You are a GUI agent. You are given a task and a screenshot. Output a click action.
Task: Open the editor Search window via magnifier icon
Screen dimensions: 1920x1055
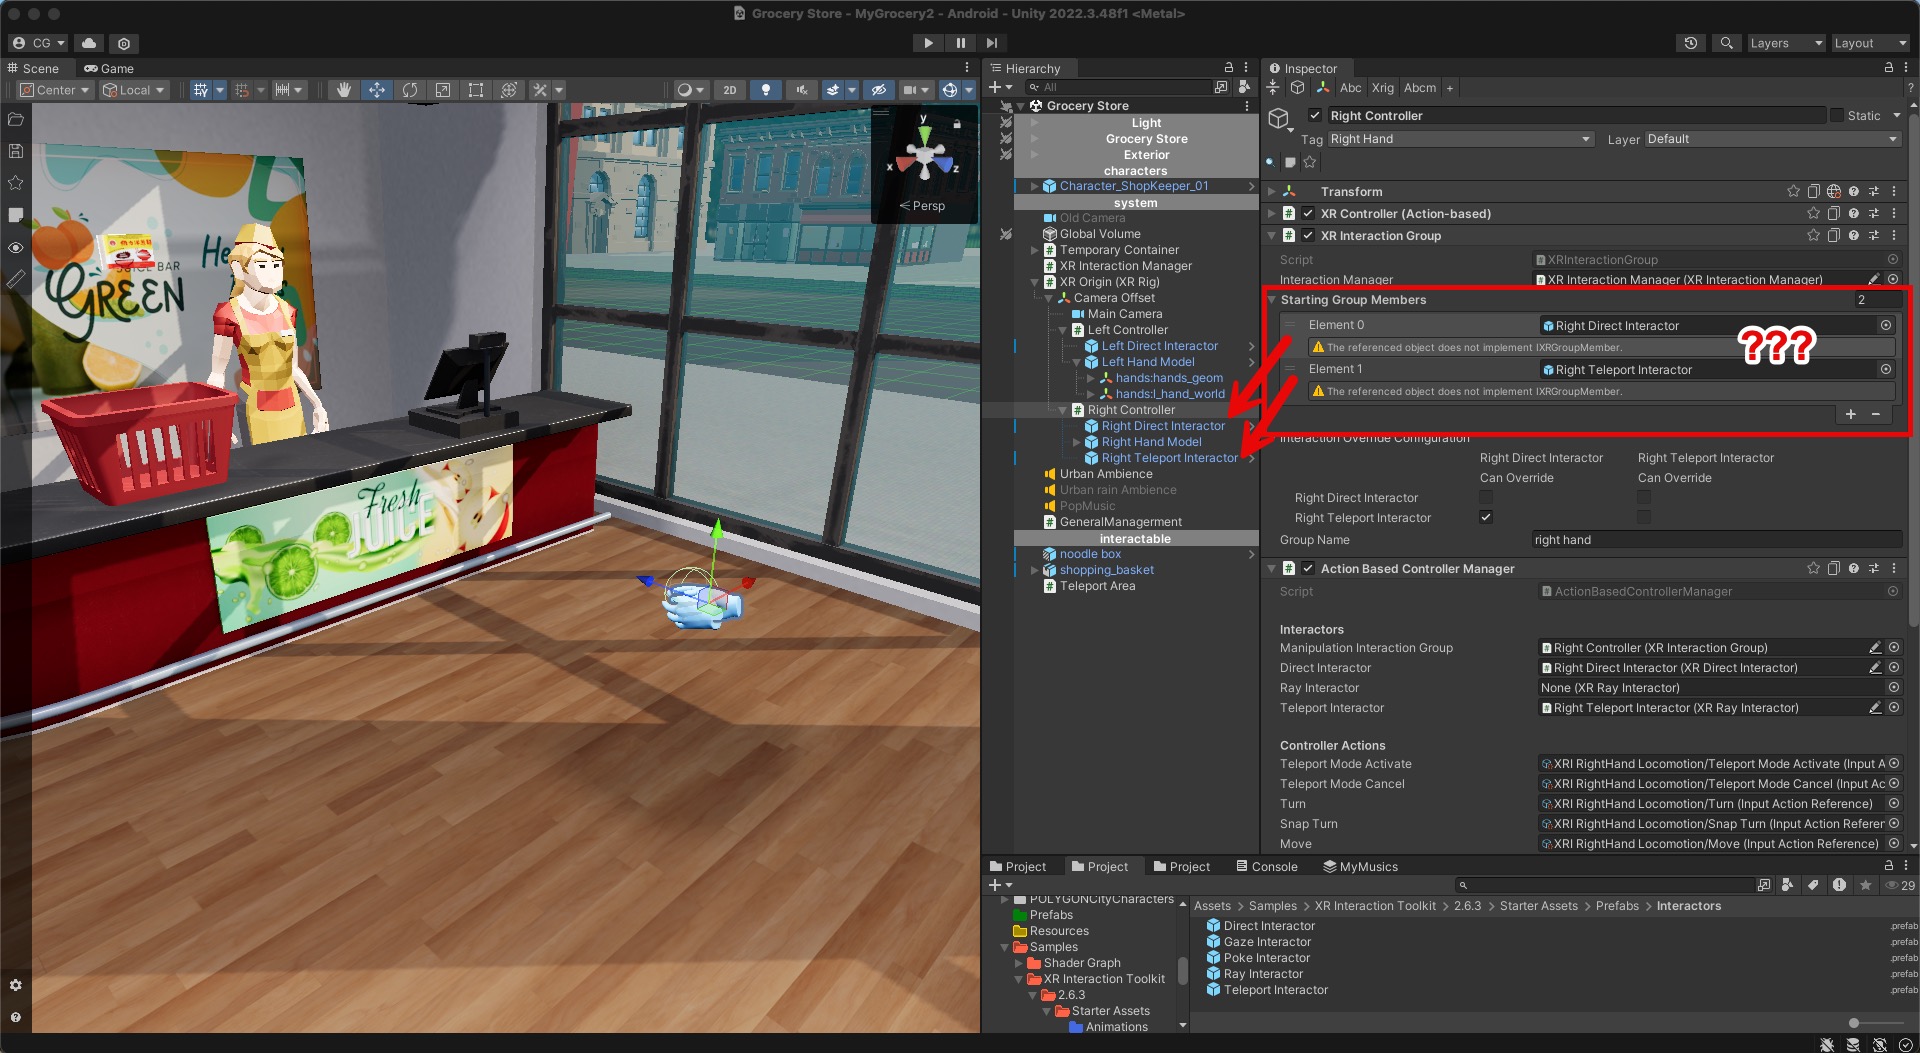(1726, 43)
